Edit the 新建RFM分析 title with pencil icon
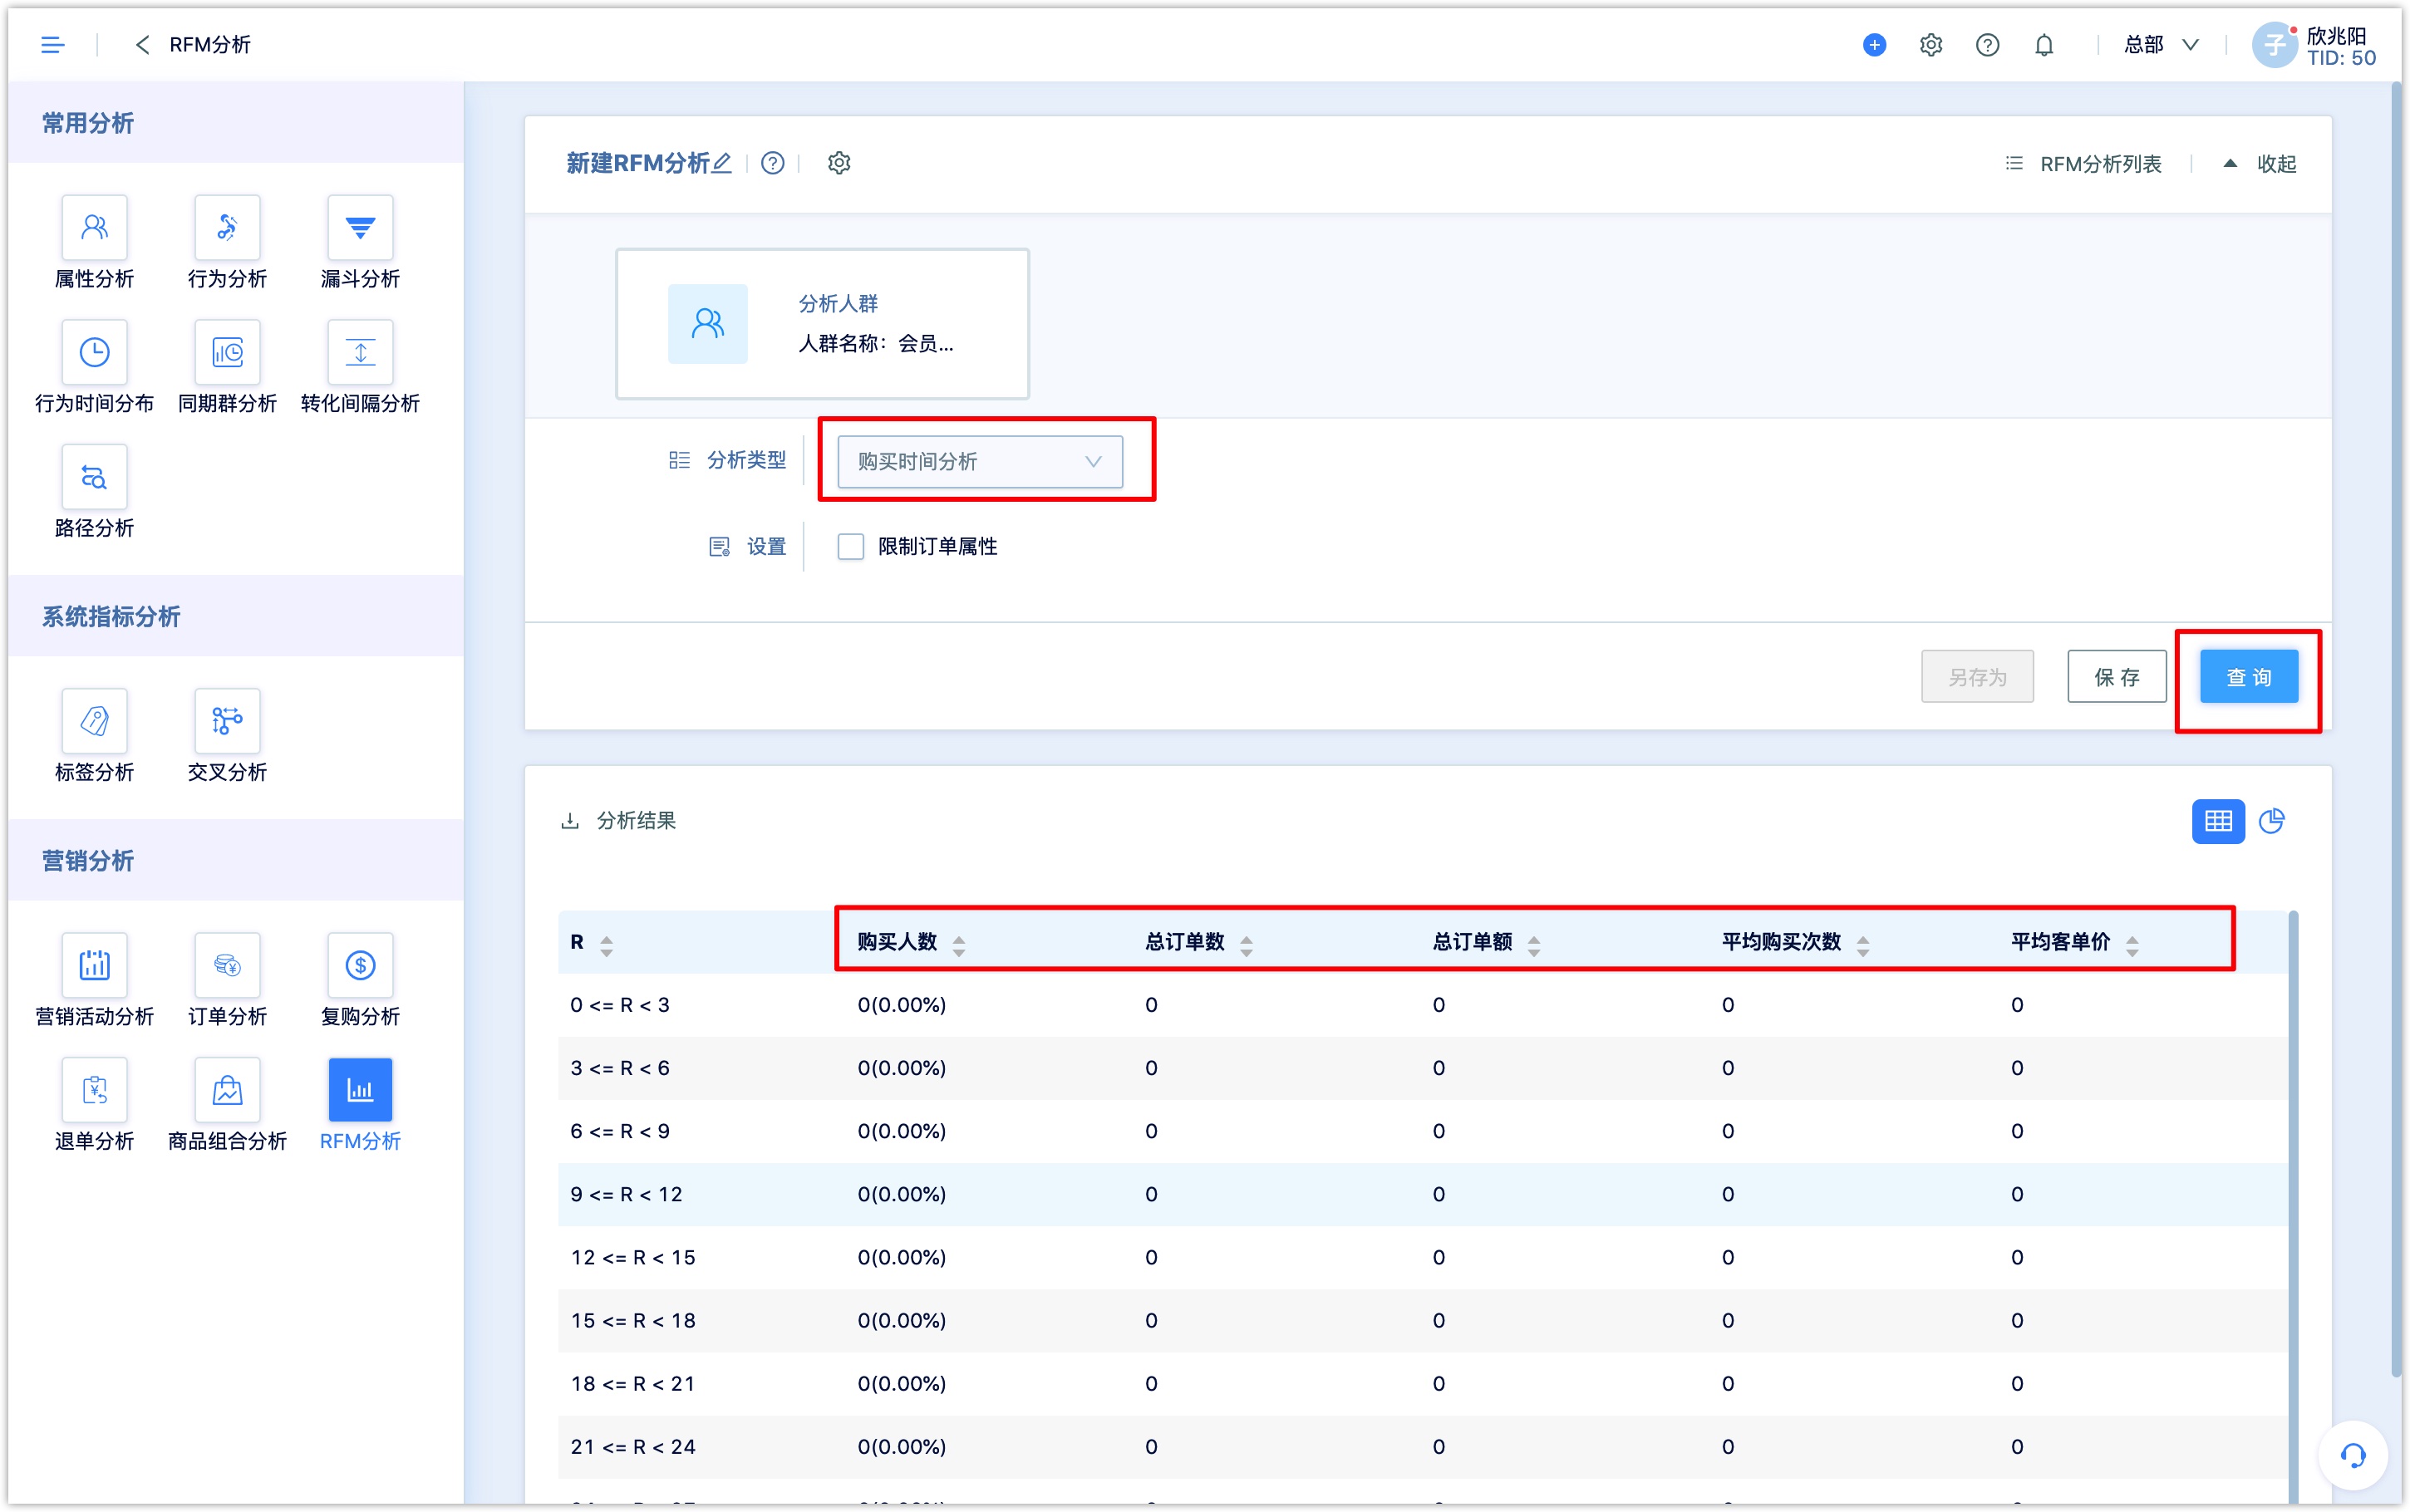2410x1512 pixels. [x=722, y=163]
